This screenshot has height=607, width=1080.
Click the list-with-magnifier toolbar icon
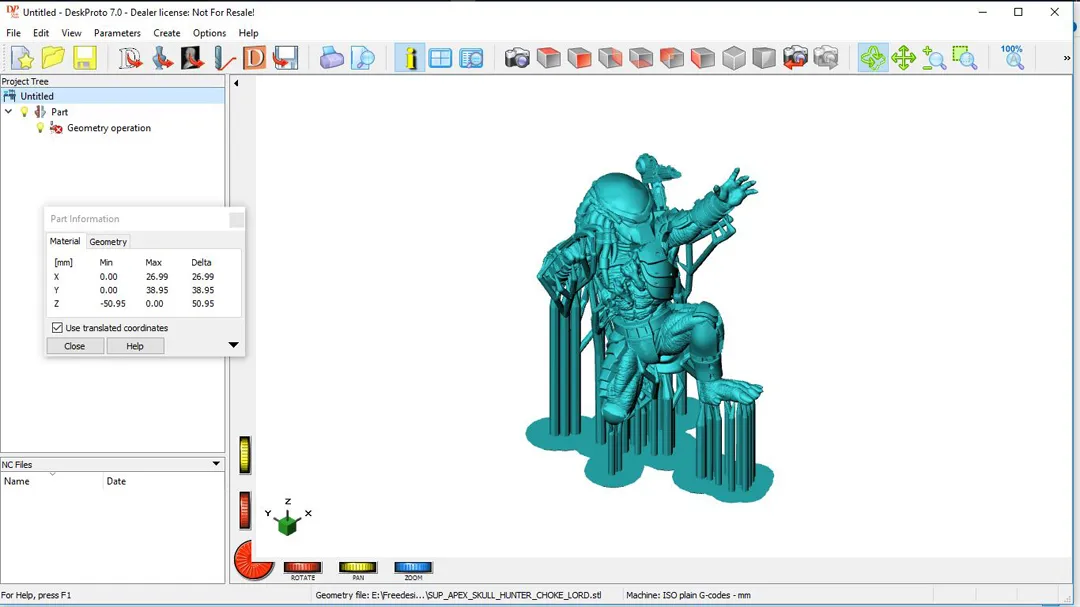coord(472,58)
